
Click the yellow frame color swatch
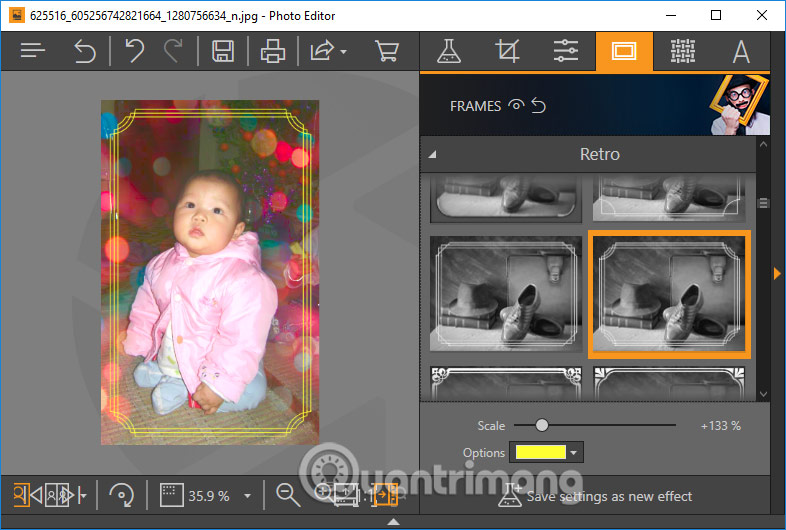click(541, 452)
